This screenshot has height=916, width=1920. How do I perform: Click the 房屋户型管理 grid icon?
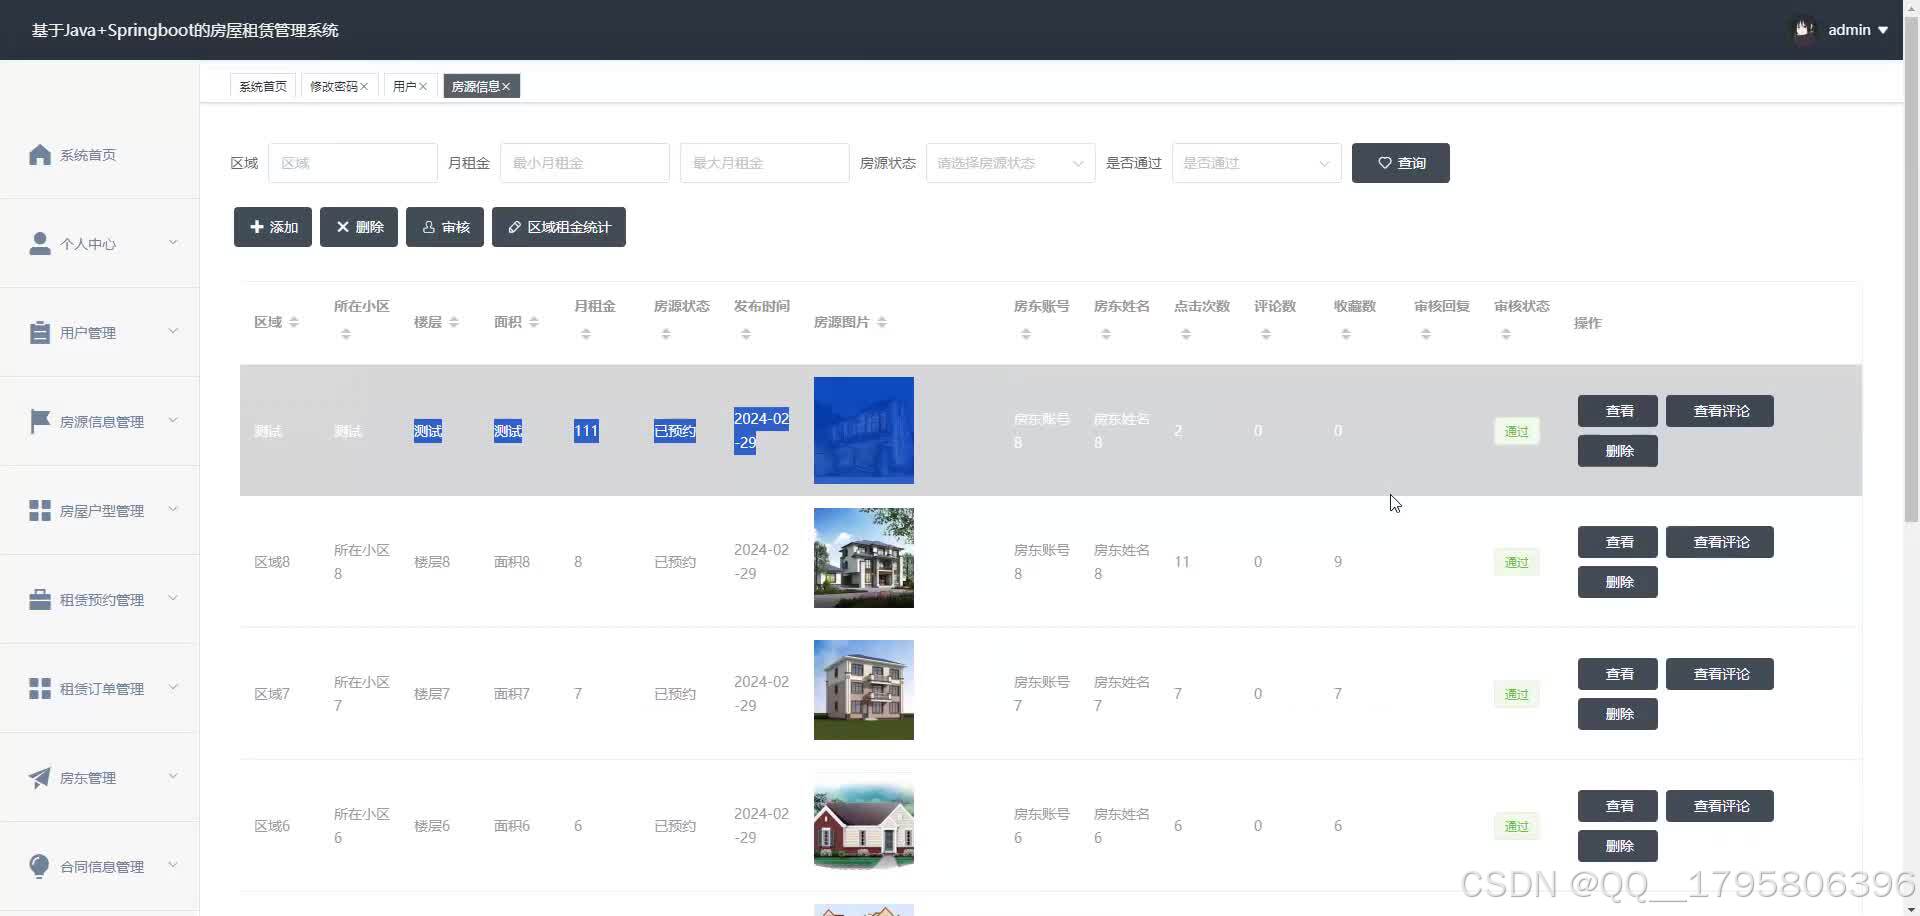tap(40, 511)
